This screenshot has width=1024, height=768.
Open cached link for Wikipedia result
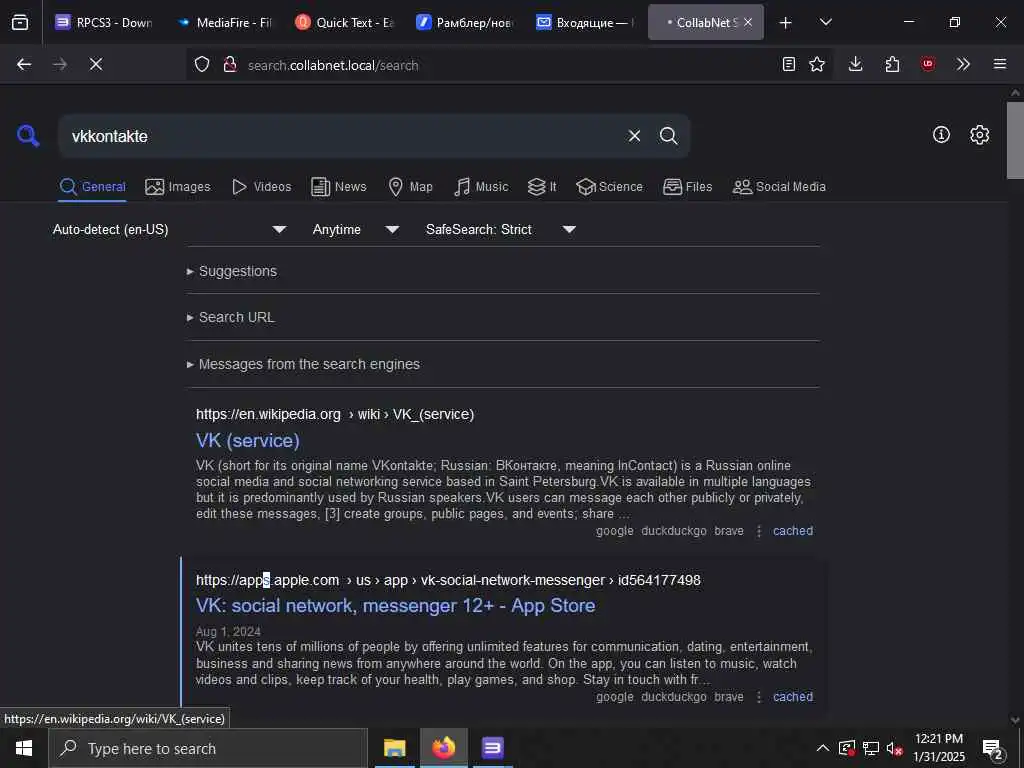tap(793, 531)
